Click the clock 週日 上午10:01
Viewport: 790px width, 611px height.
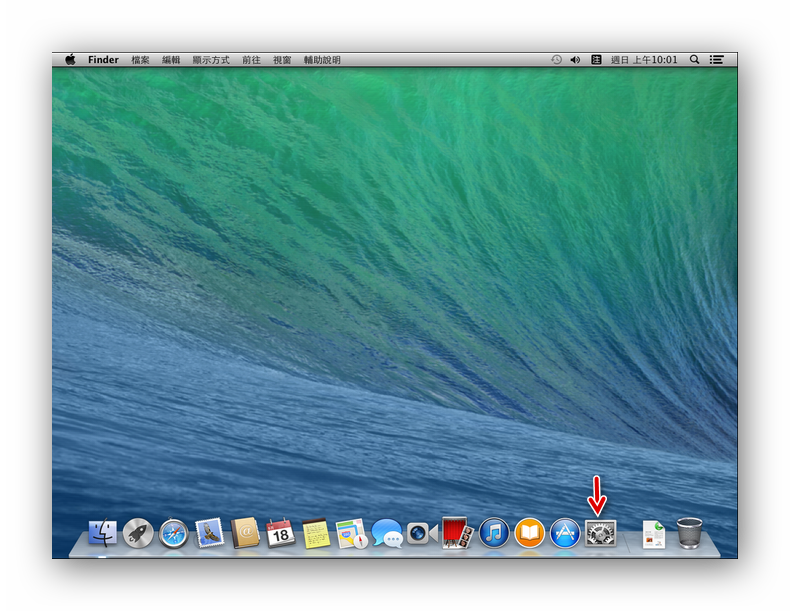tap(644, 60)
